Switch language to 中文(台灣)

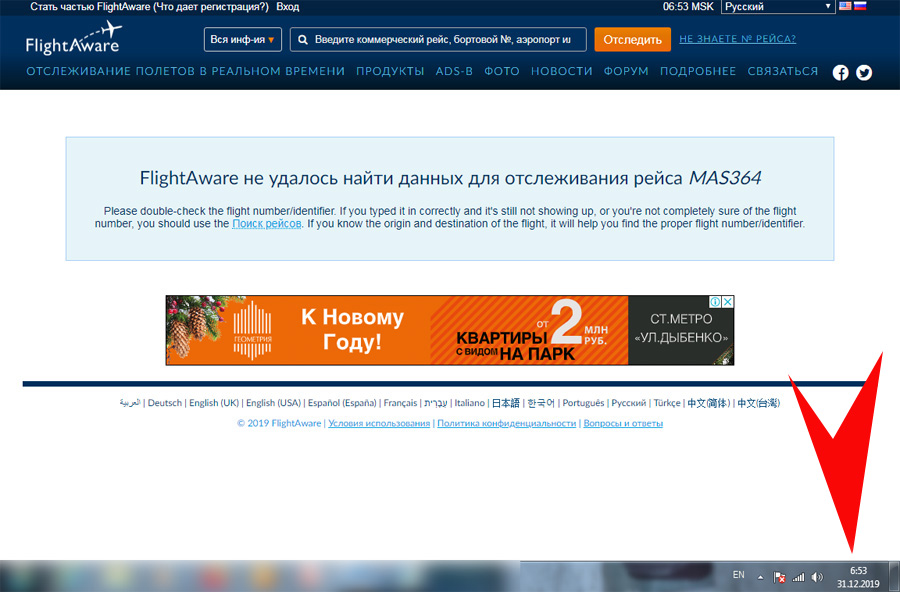tap(758, 403)
